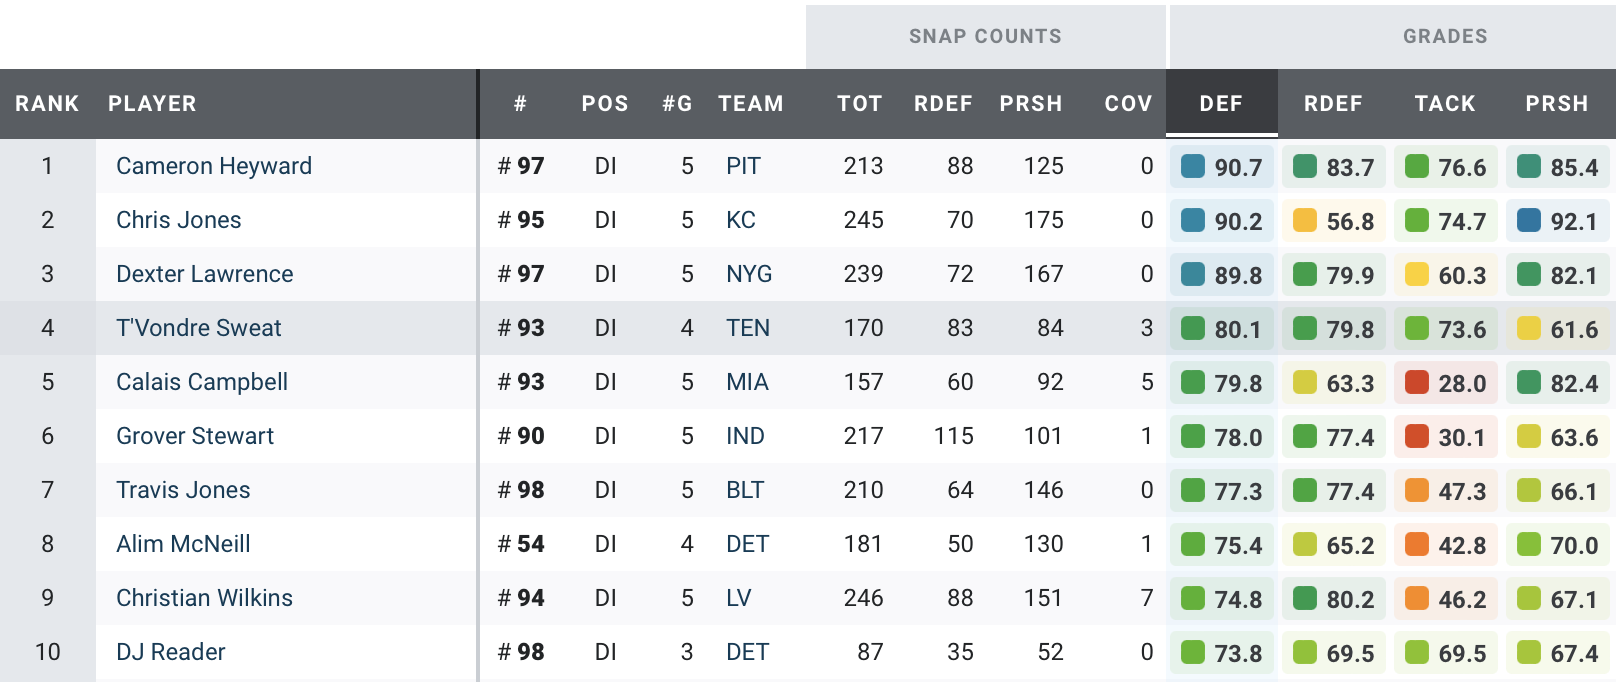Viewport: 1616px width, 682px height.
Task: Sort by the TACK grade column
Action: tap(1445, 103)
